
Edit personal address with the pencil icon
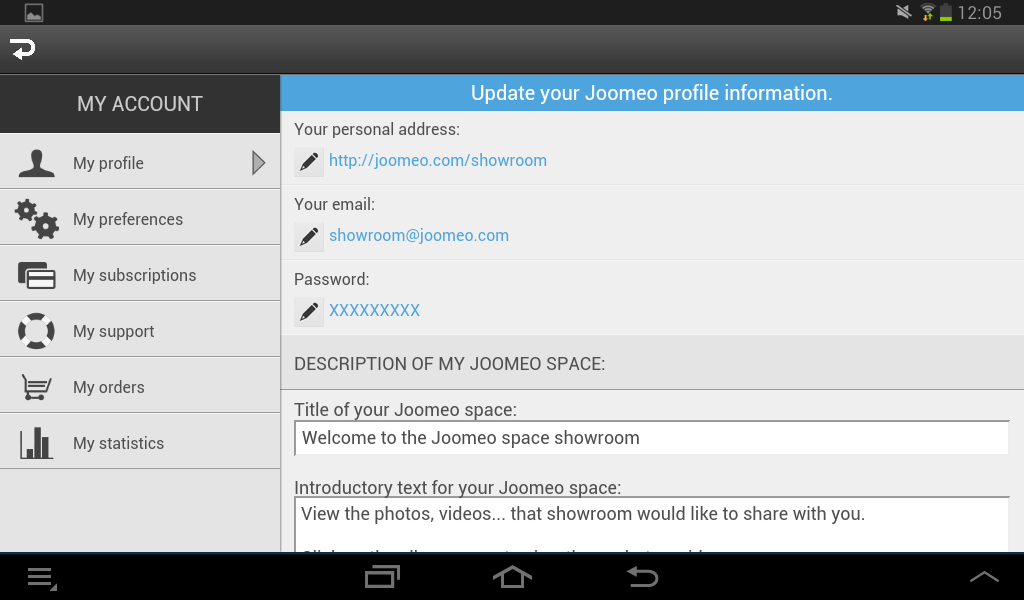click(x=309, y=161)
